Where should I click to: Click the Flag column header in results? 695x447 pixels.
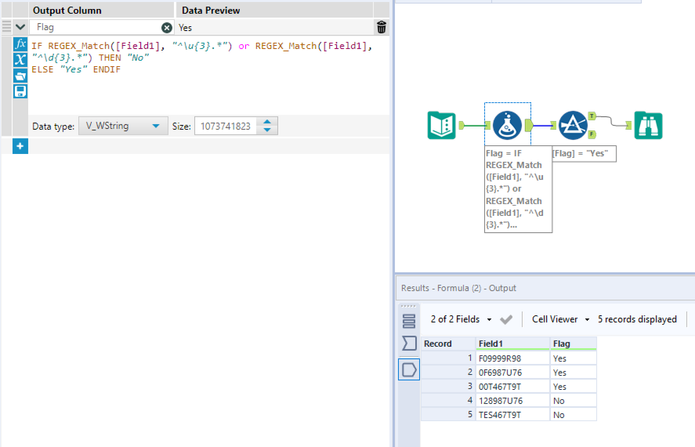click(574, 344)
